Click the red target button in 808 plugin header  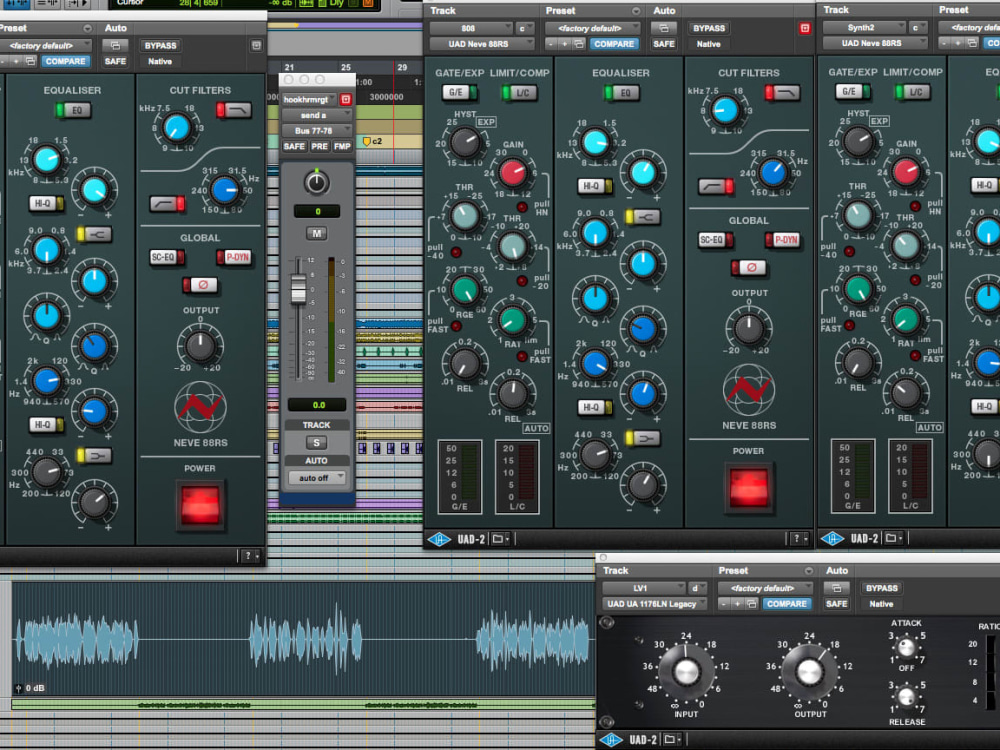pos(804,28)
